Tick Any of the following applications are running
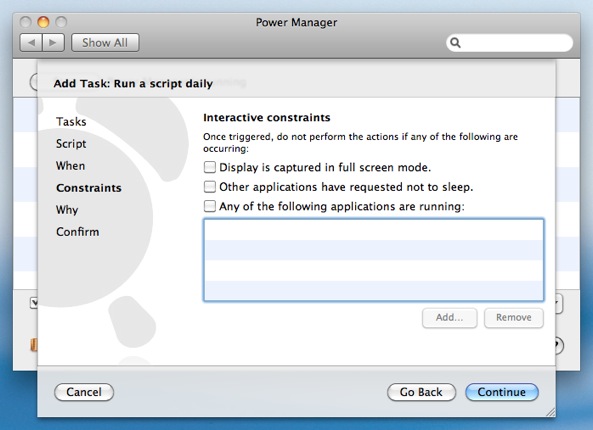593x430 pixels. click(210, 206)
